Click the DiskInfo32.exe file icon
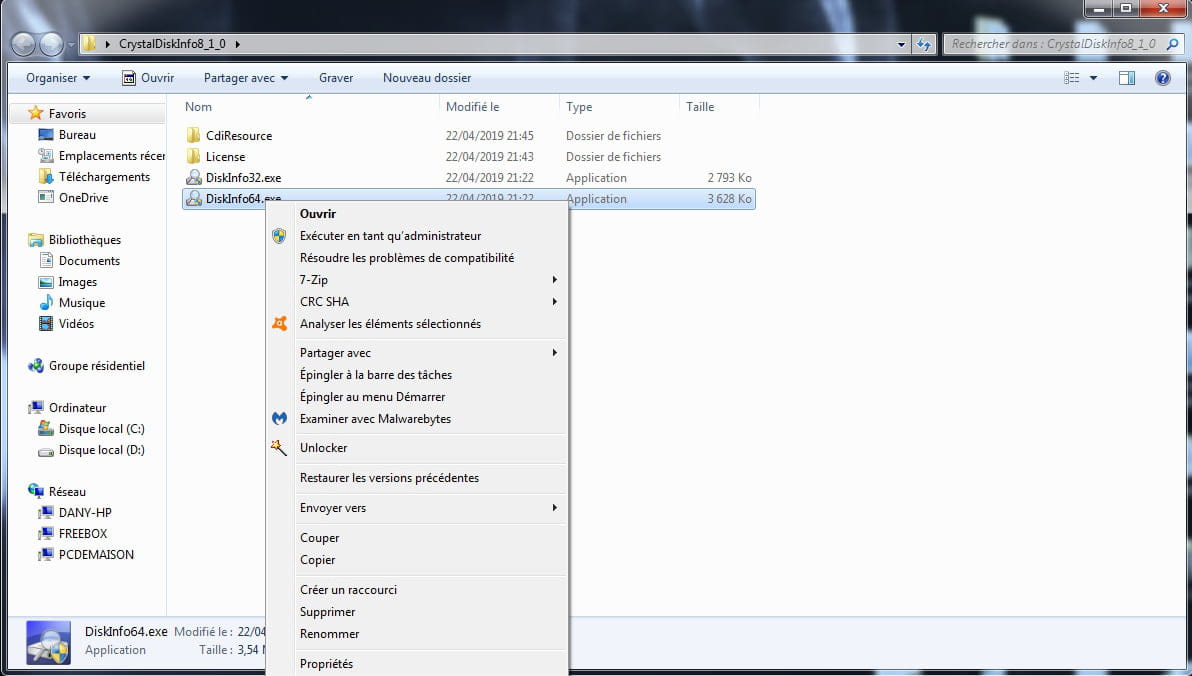The width and height of the screenshot is (1192, 676). pyautogui.click(x=194, y=178)
